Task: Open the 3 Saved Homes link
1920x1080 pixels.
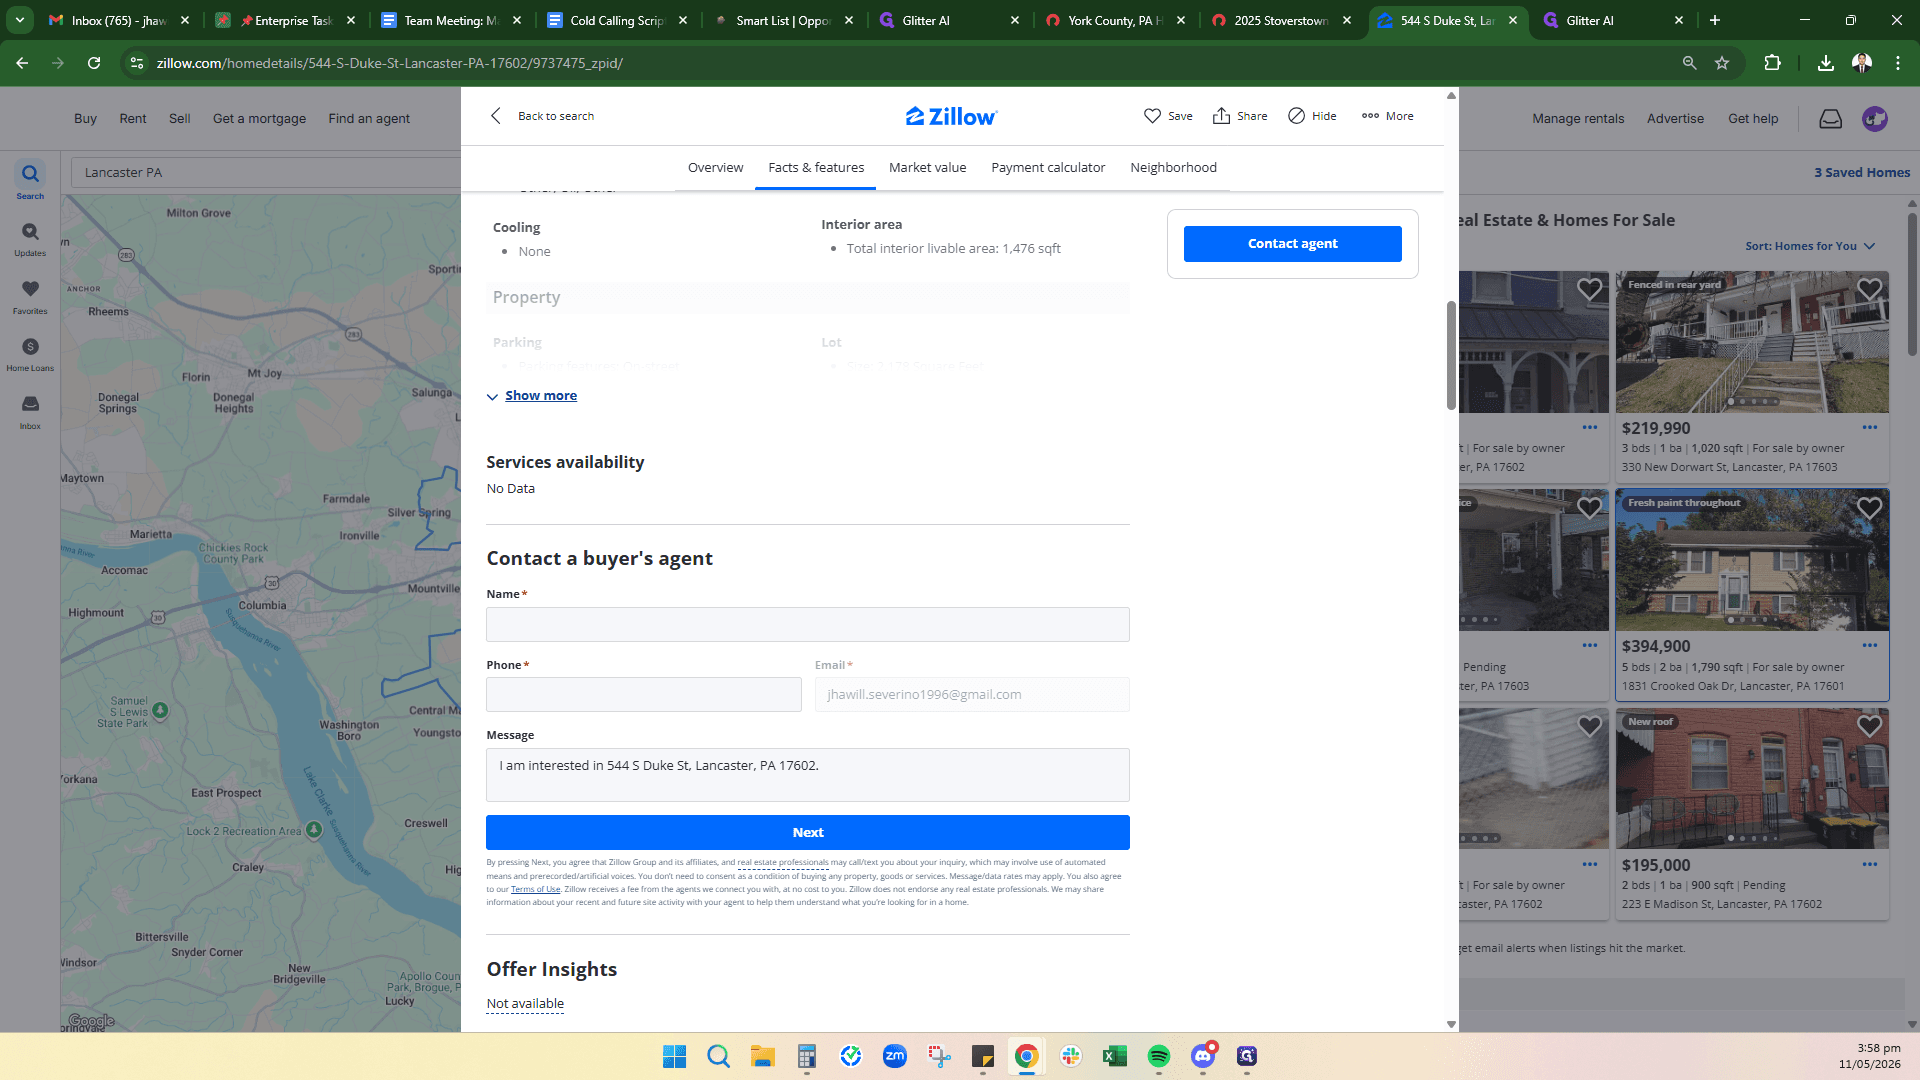Action: click(x=1862, y=173)
